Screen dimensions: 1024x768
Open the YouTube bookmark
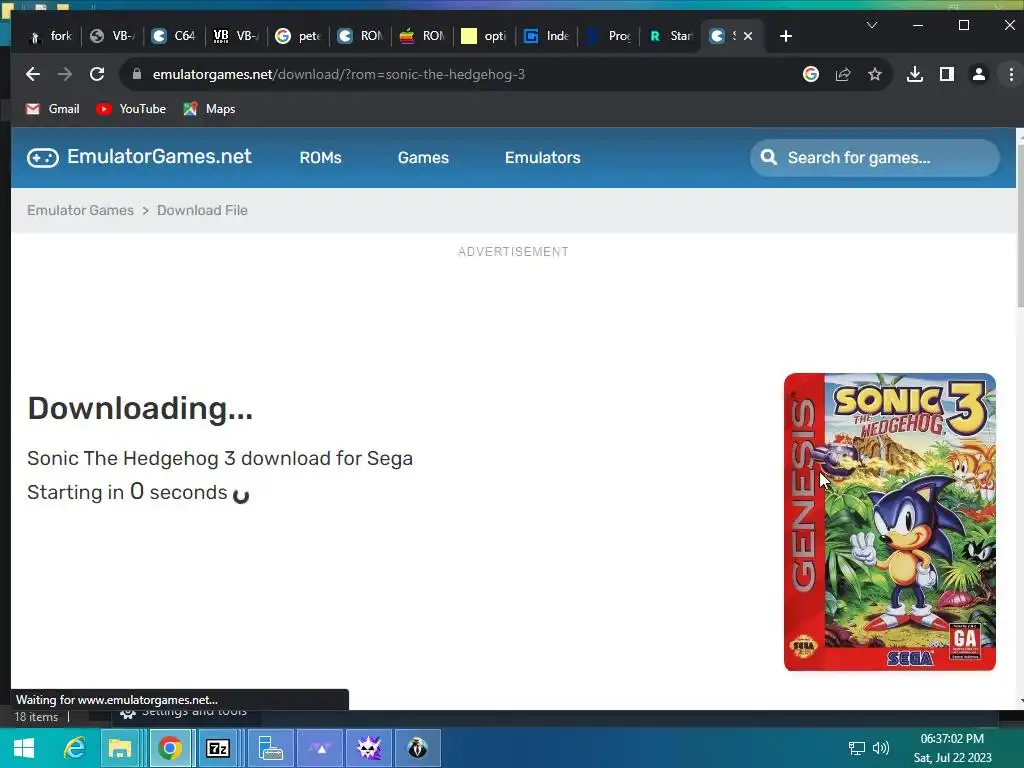coord(131,109)
